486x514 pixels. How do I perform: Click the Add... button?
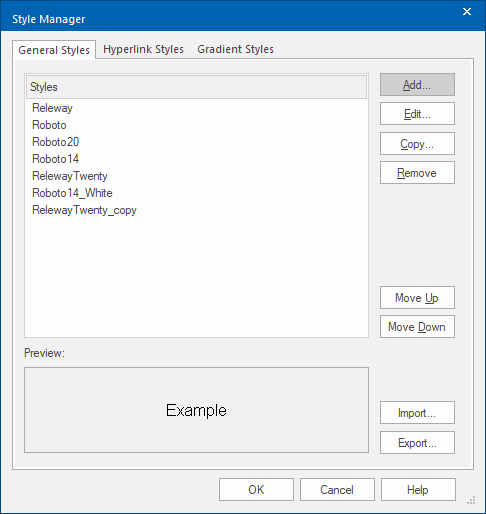click(417, 85)
